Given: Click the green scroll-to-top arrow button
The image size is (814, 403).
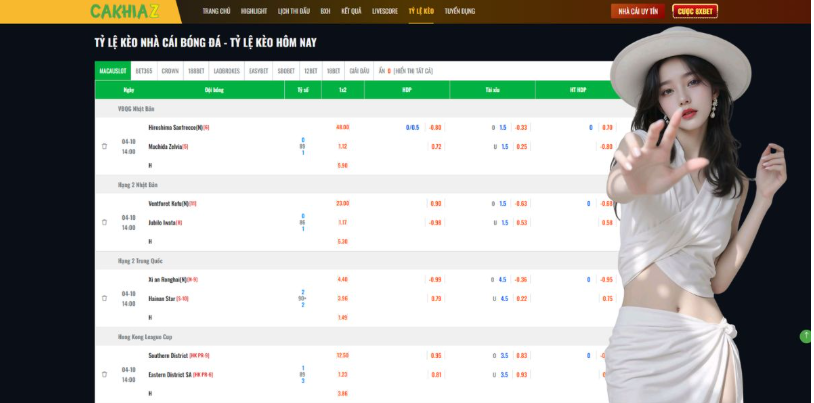Looking at the screenshot, I should tap(806, 336).
